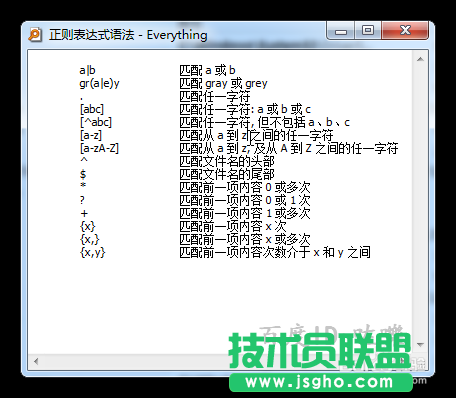The width and height of the screenshot is (456, 398).
Task: Click the title '正则表达式语法 - Everything'
Action: pyautogui.click(x=128, y=35)
